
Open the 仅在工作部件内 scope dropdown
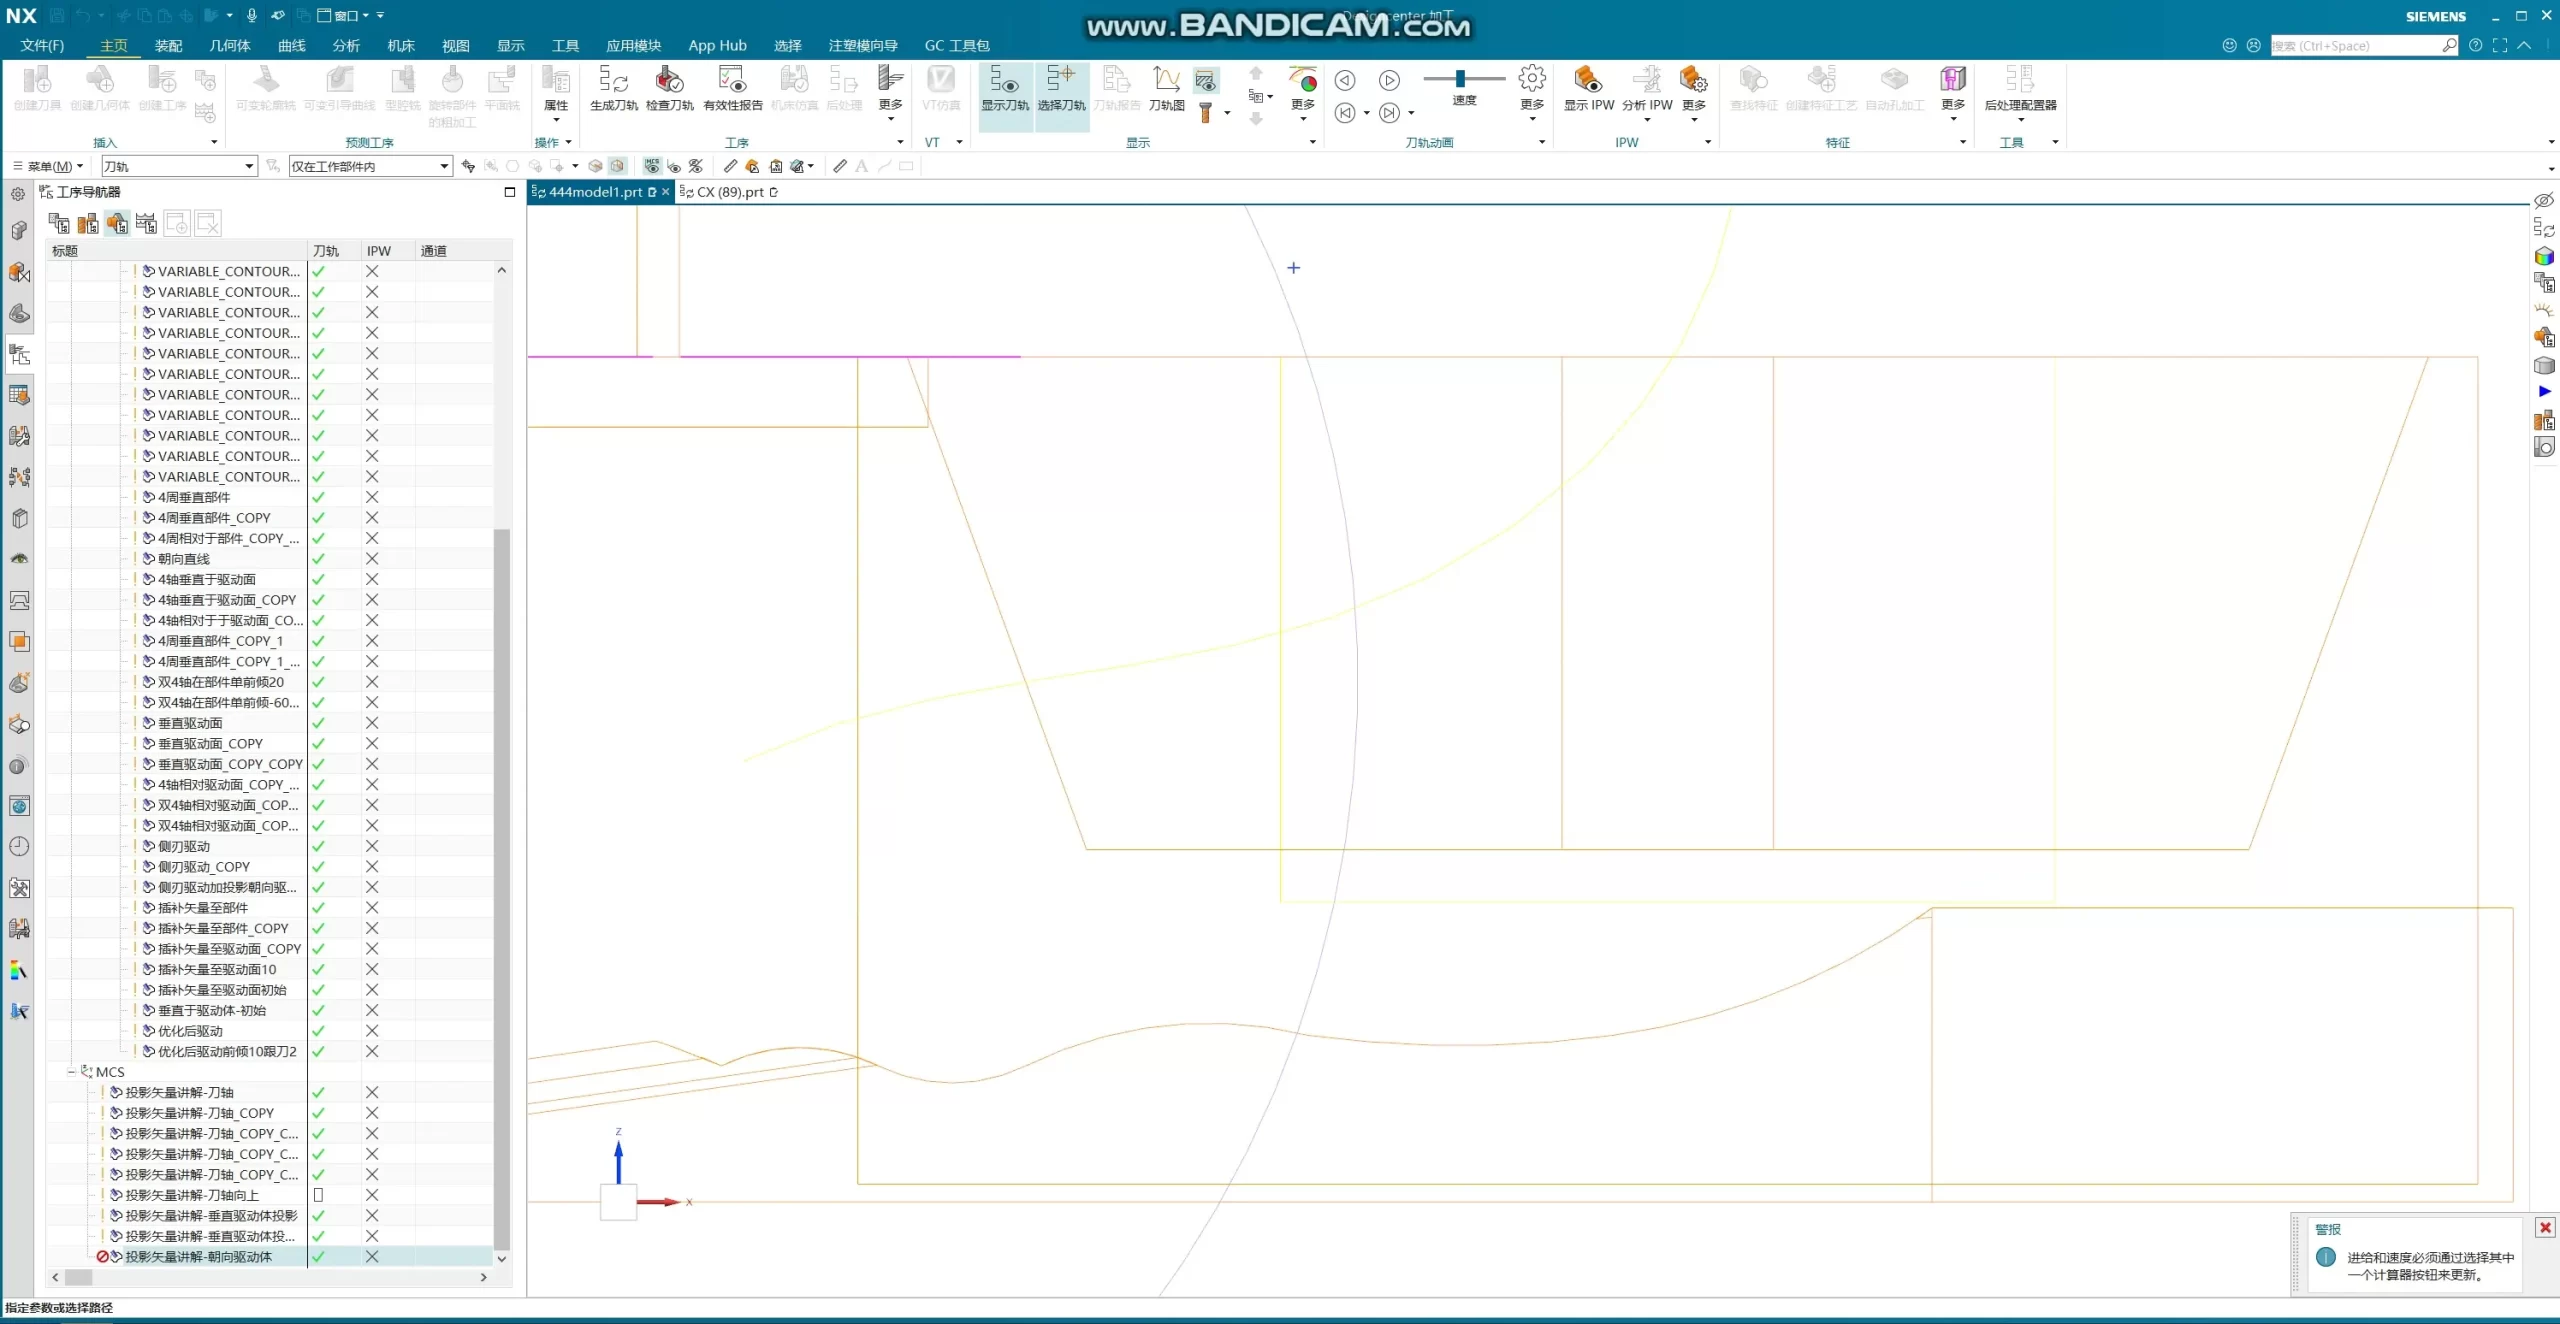[x=444, y=167]
